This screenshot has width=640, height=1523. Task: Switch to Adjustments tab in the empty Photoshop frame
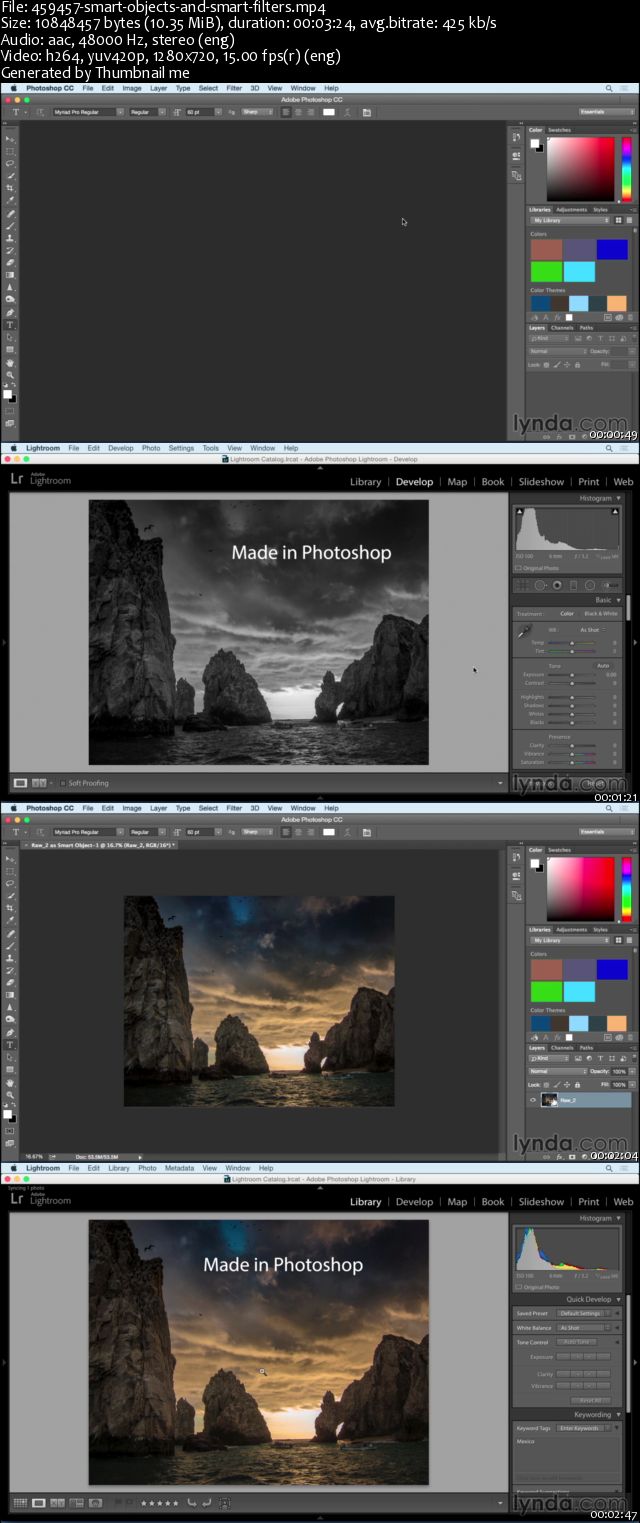(x=572, y=210)
